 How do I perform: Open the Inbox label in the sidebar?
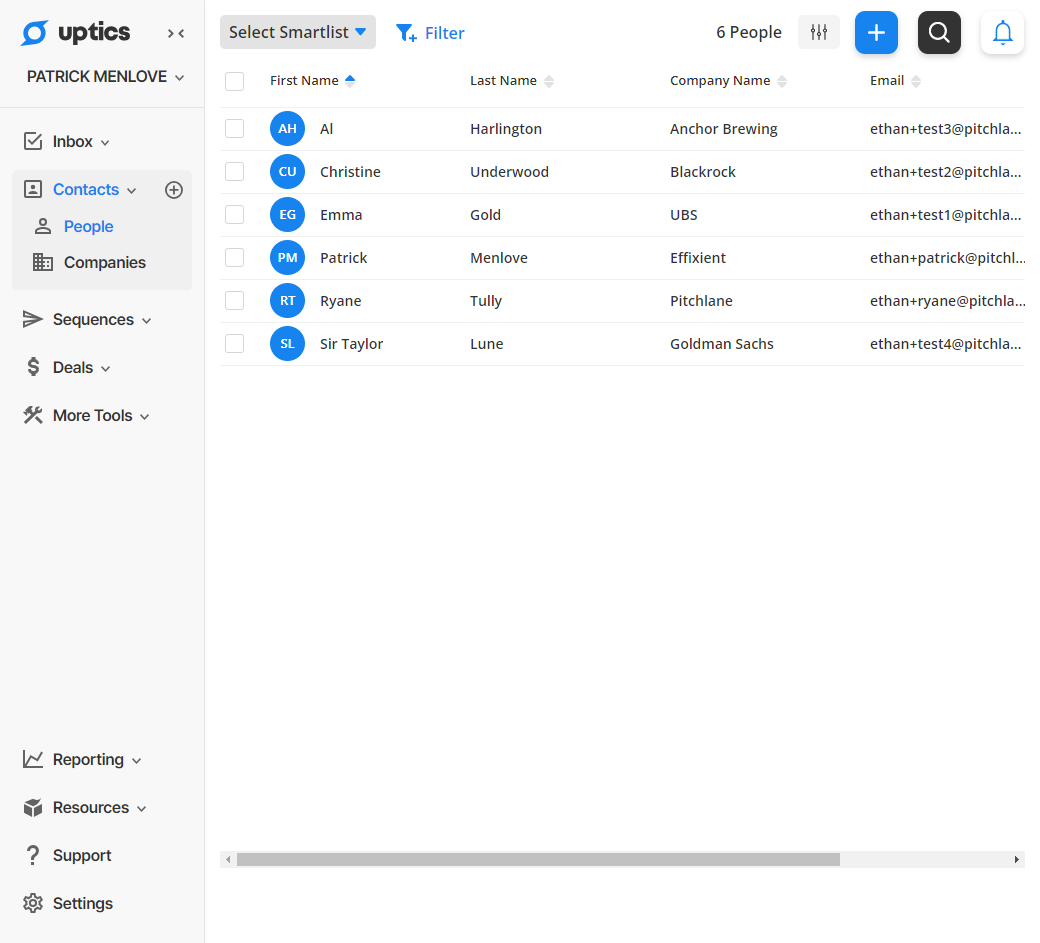tap(72, 141)
